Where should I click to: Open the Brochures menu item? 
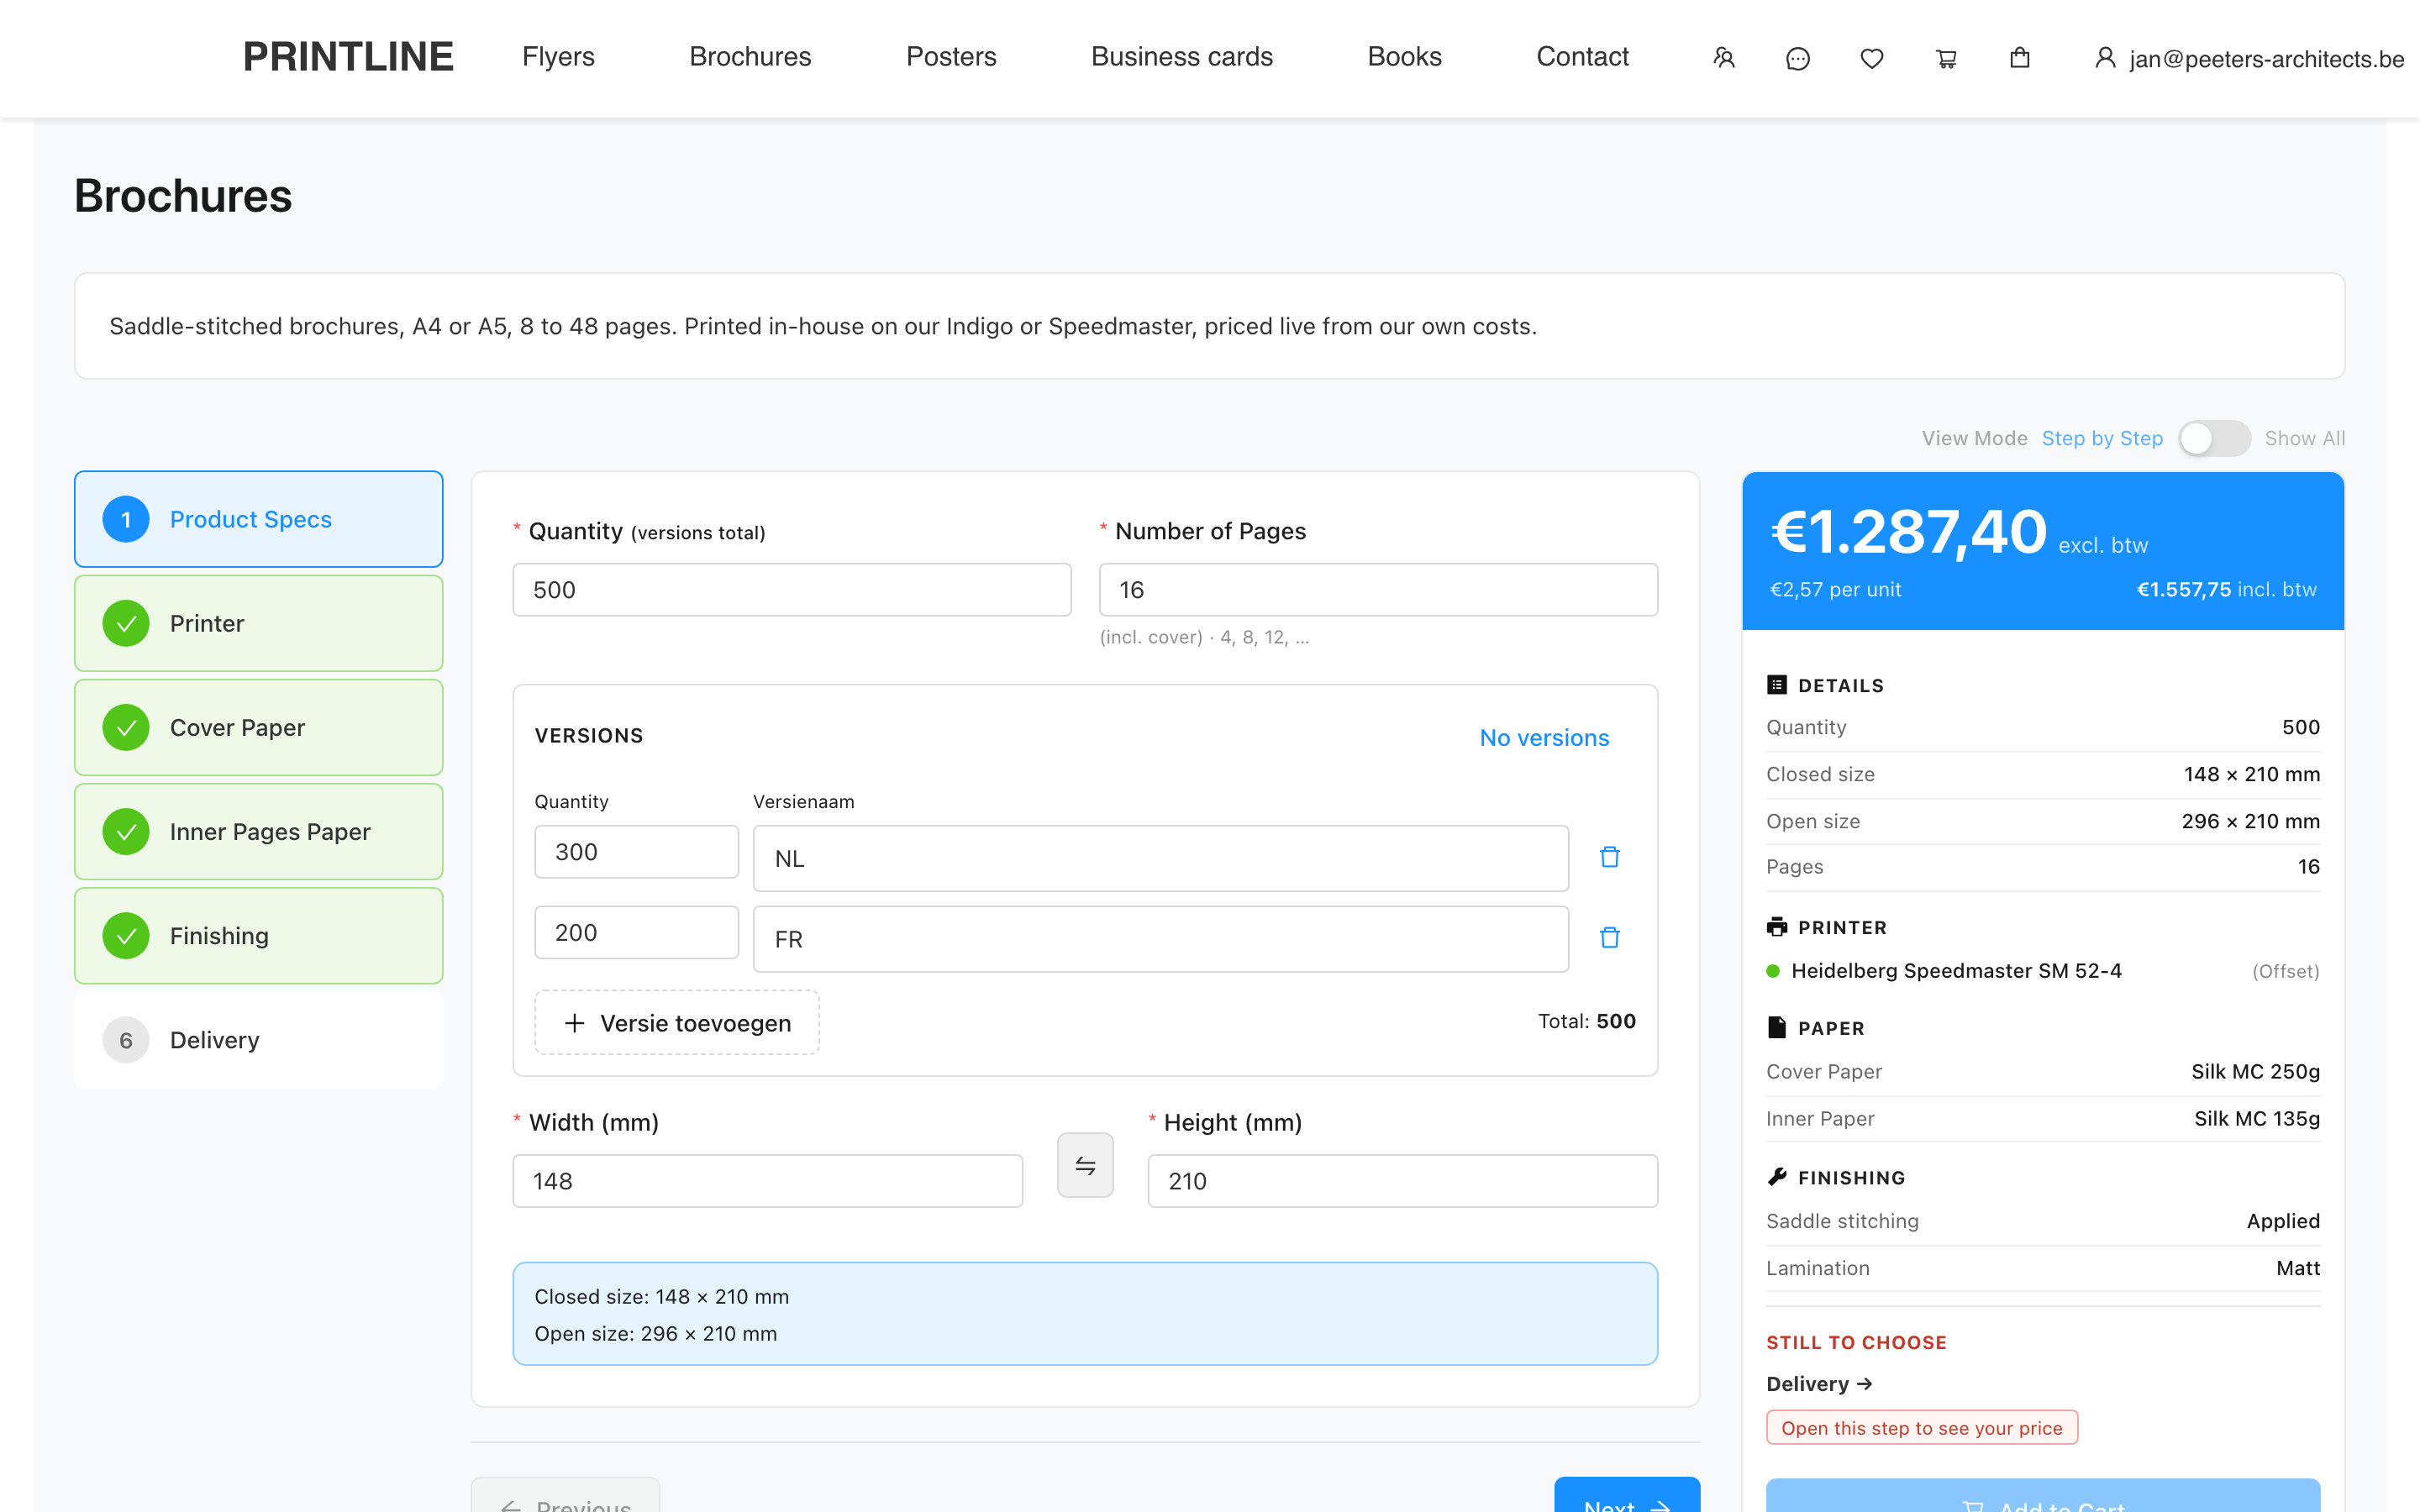click(x=750, y=57)
